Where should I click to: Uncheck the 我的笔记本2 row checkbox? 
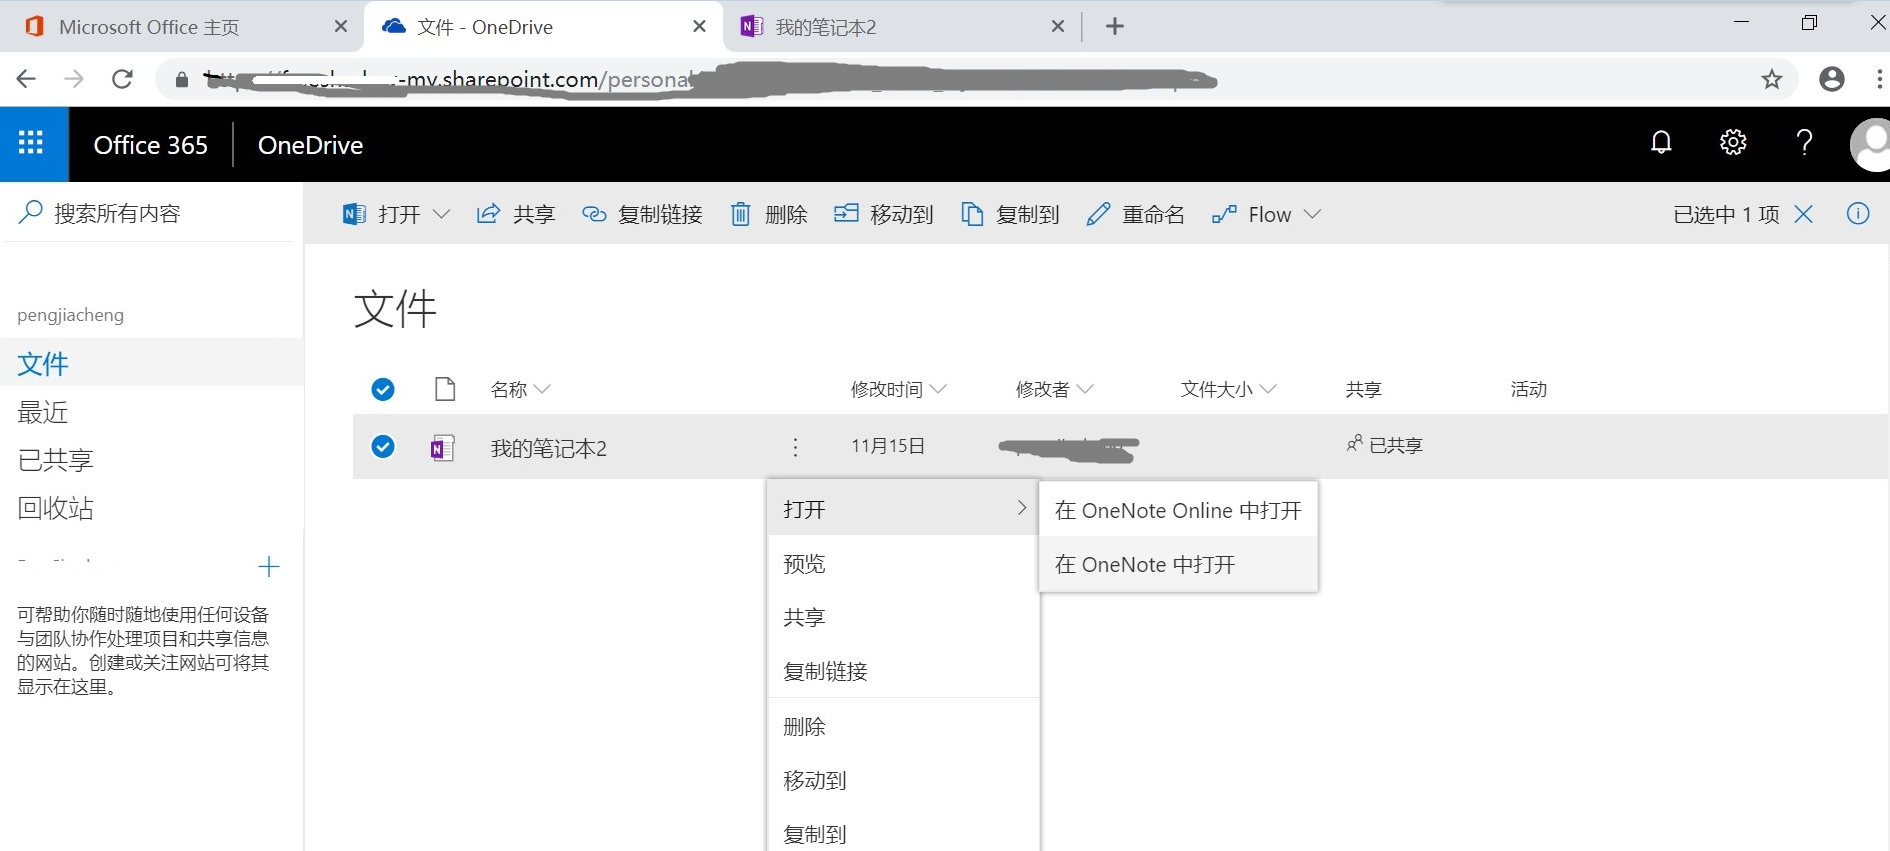point(383,446)
